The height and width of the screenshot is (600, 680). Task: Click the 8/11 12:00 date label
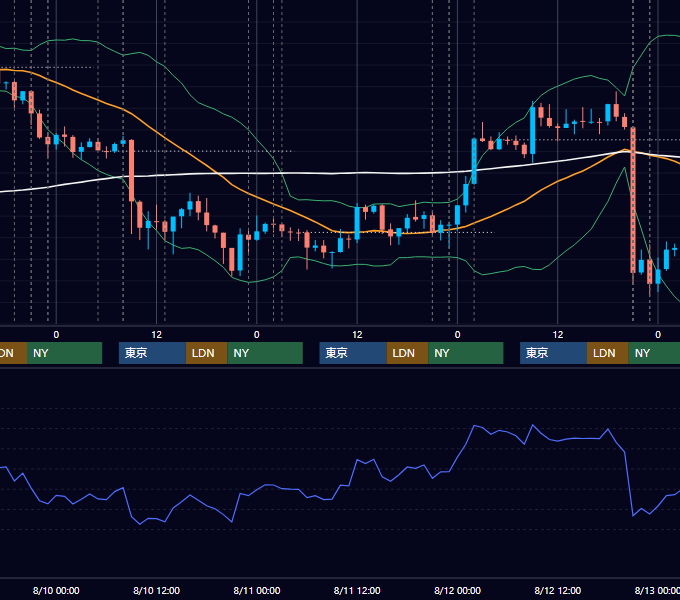pos(357,590)
